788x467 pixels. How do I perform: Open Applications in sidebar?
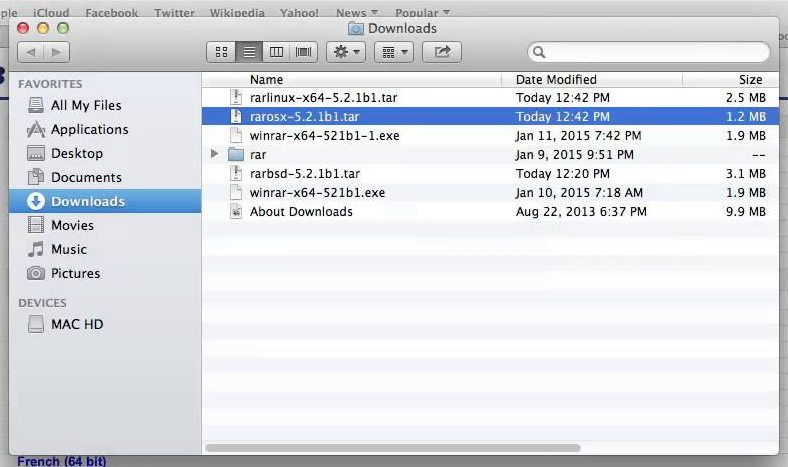105,129
